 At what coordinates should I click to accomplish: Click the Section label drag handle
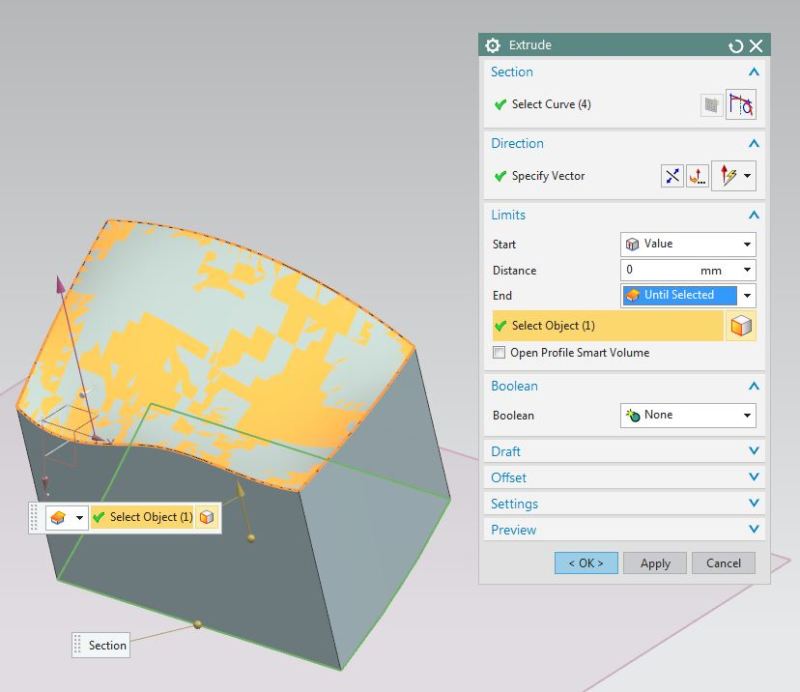(x=78, y=645)
